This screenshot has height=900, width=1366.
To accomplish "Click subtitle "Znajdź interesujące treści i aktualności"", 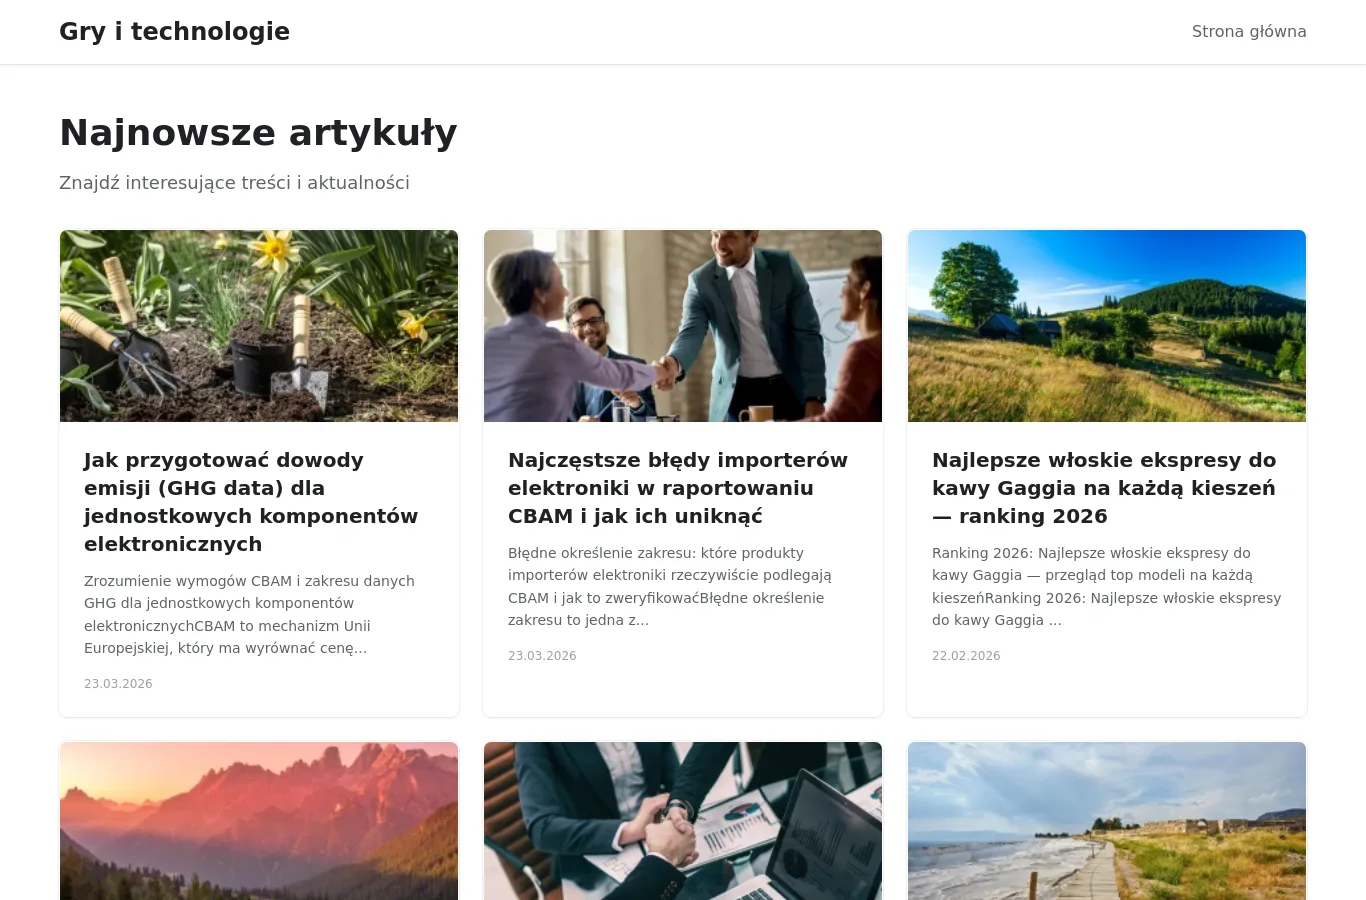I will 234,183.
